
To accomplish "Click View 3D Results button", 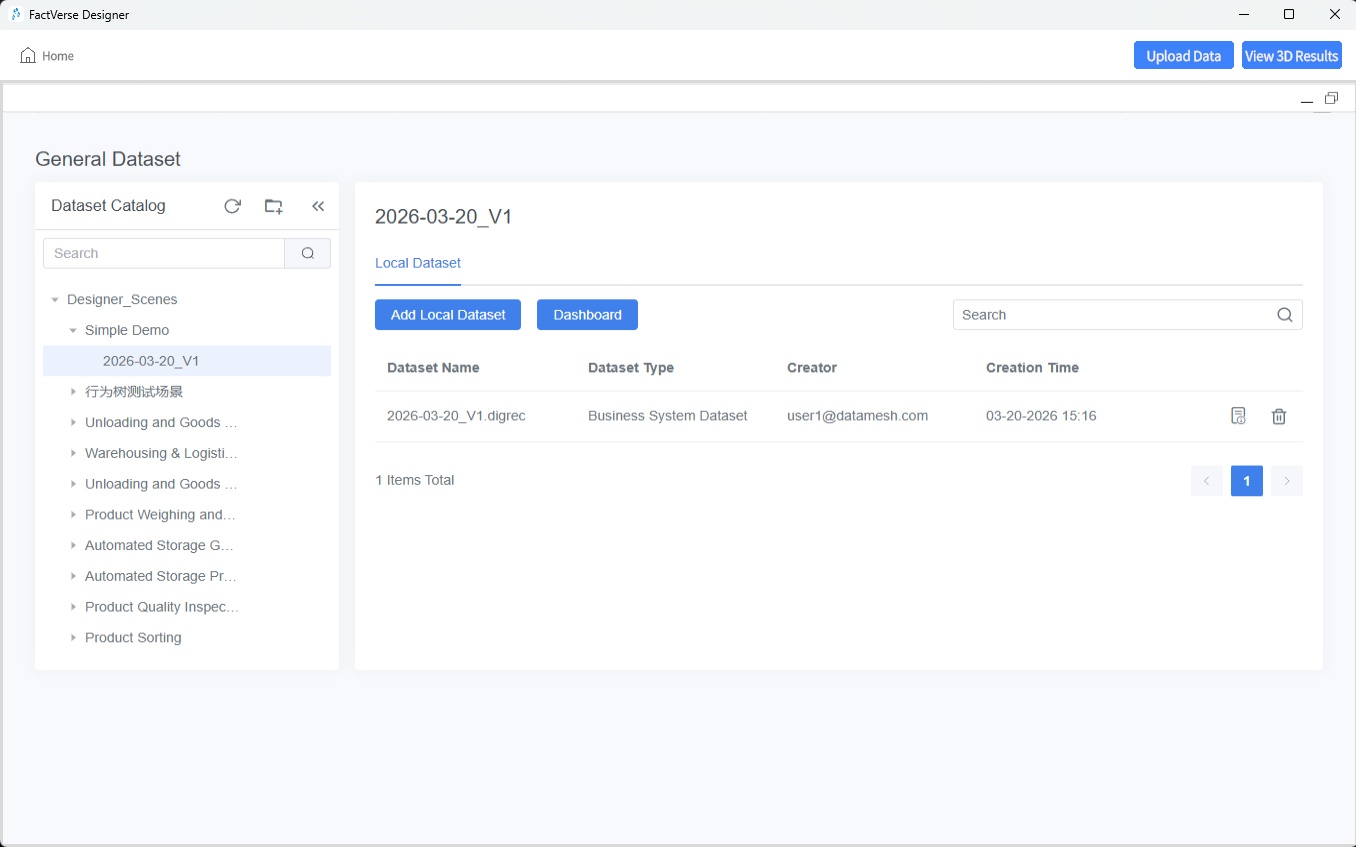I will tap(1291, 56).
